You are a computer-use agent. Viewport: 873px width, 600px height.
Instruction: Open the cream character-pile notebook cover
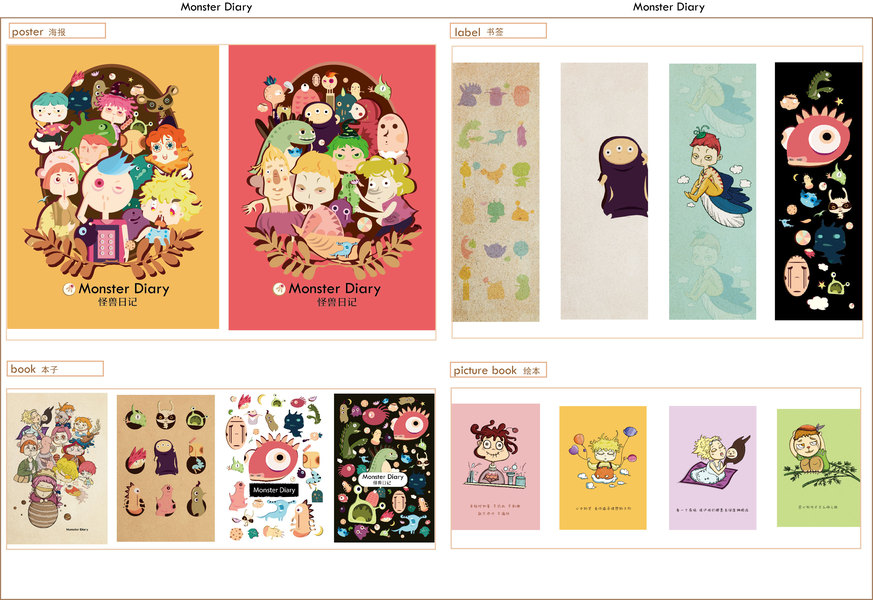click(x=57, y=469)
